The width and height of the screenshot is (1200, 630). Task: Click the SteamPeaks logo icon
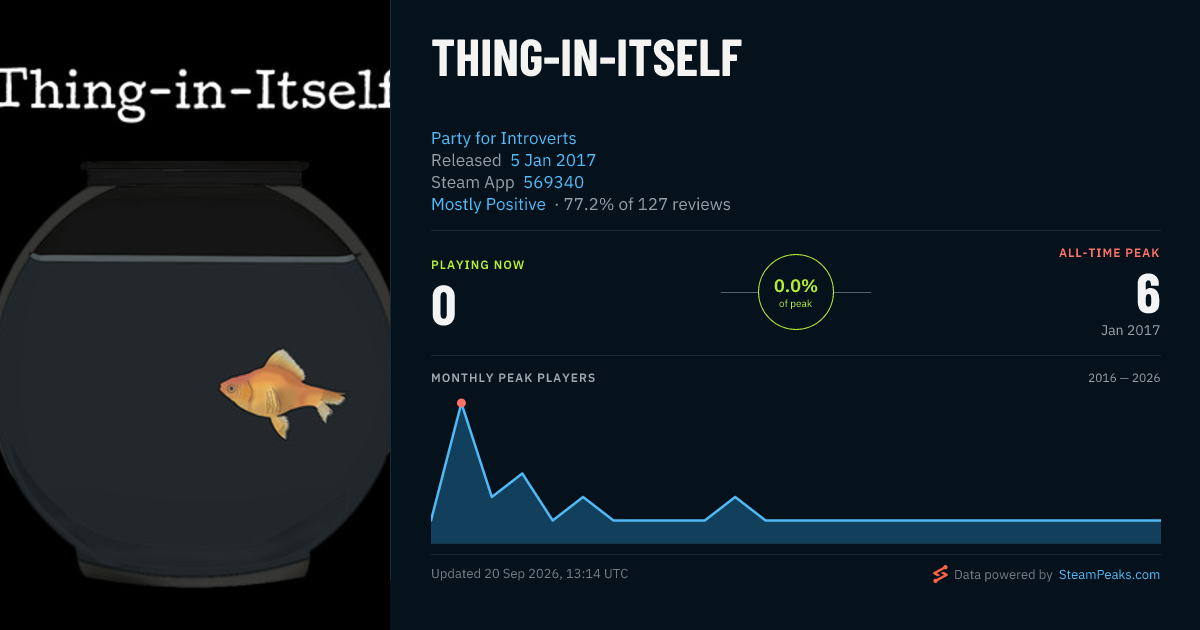(940, 574)
